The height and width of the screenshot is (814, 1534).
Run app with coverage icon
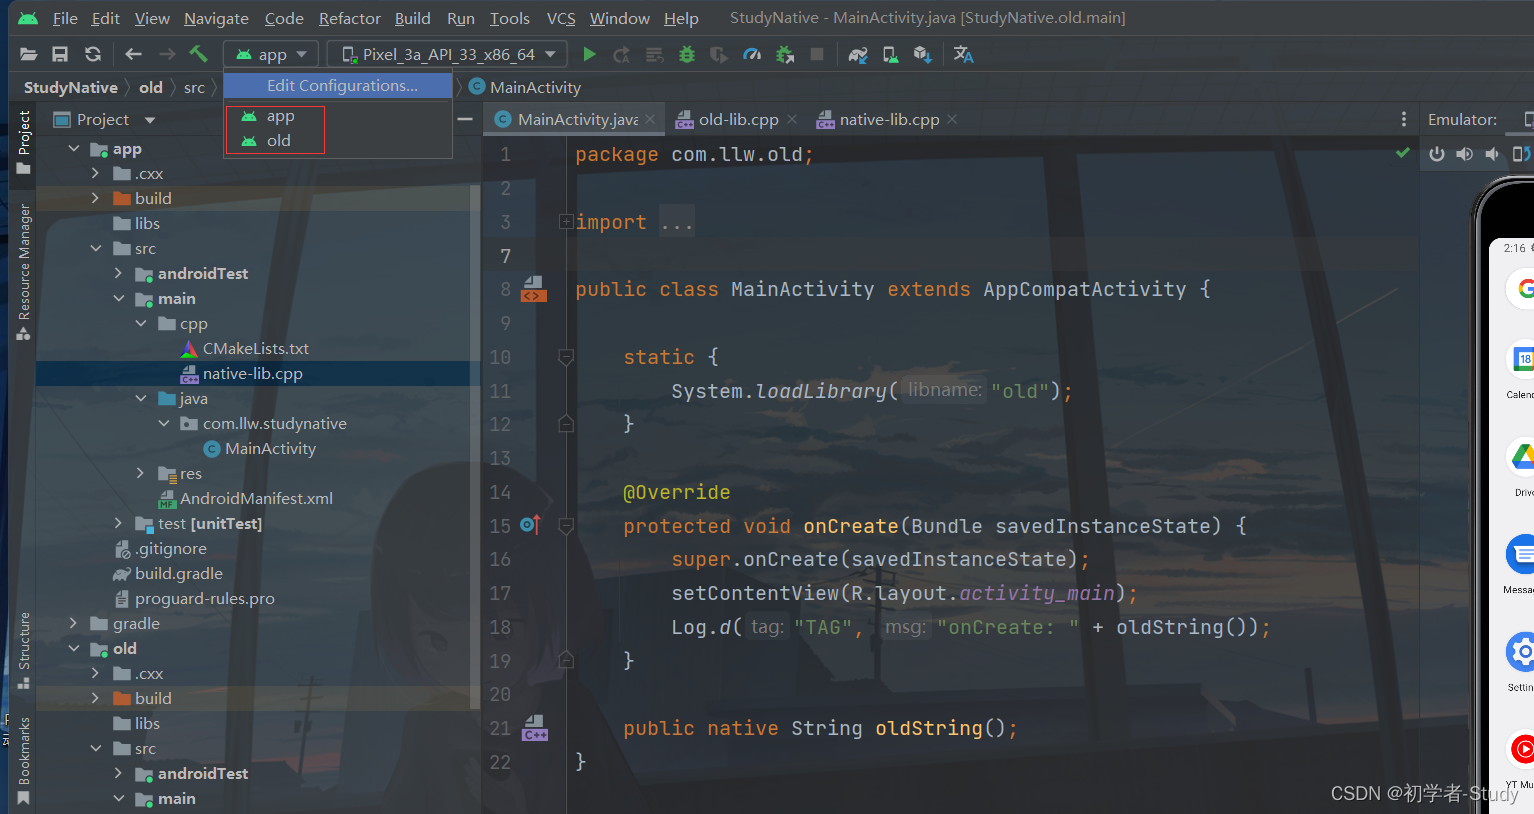(x=719, y=54)
